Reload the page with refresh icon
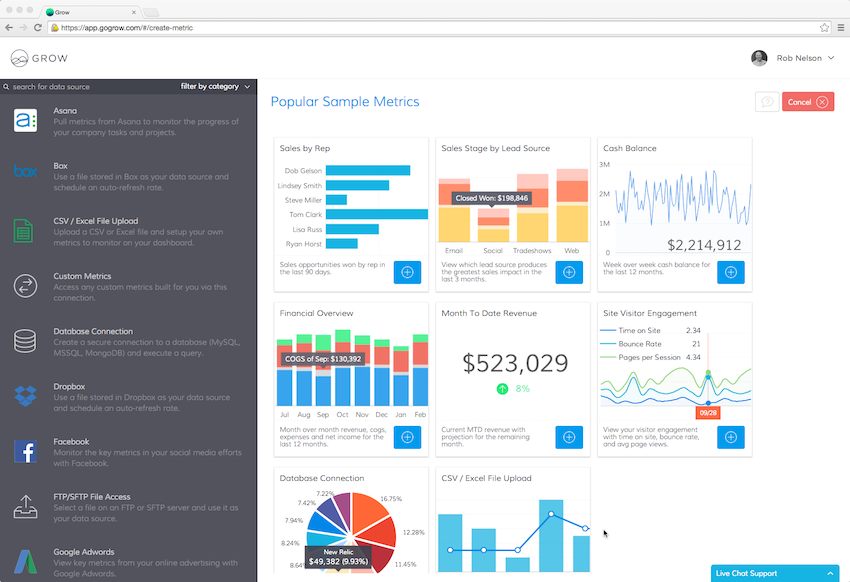850x582 pixels. [x=37, y=28]
